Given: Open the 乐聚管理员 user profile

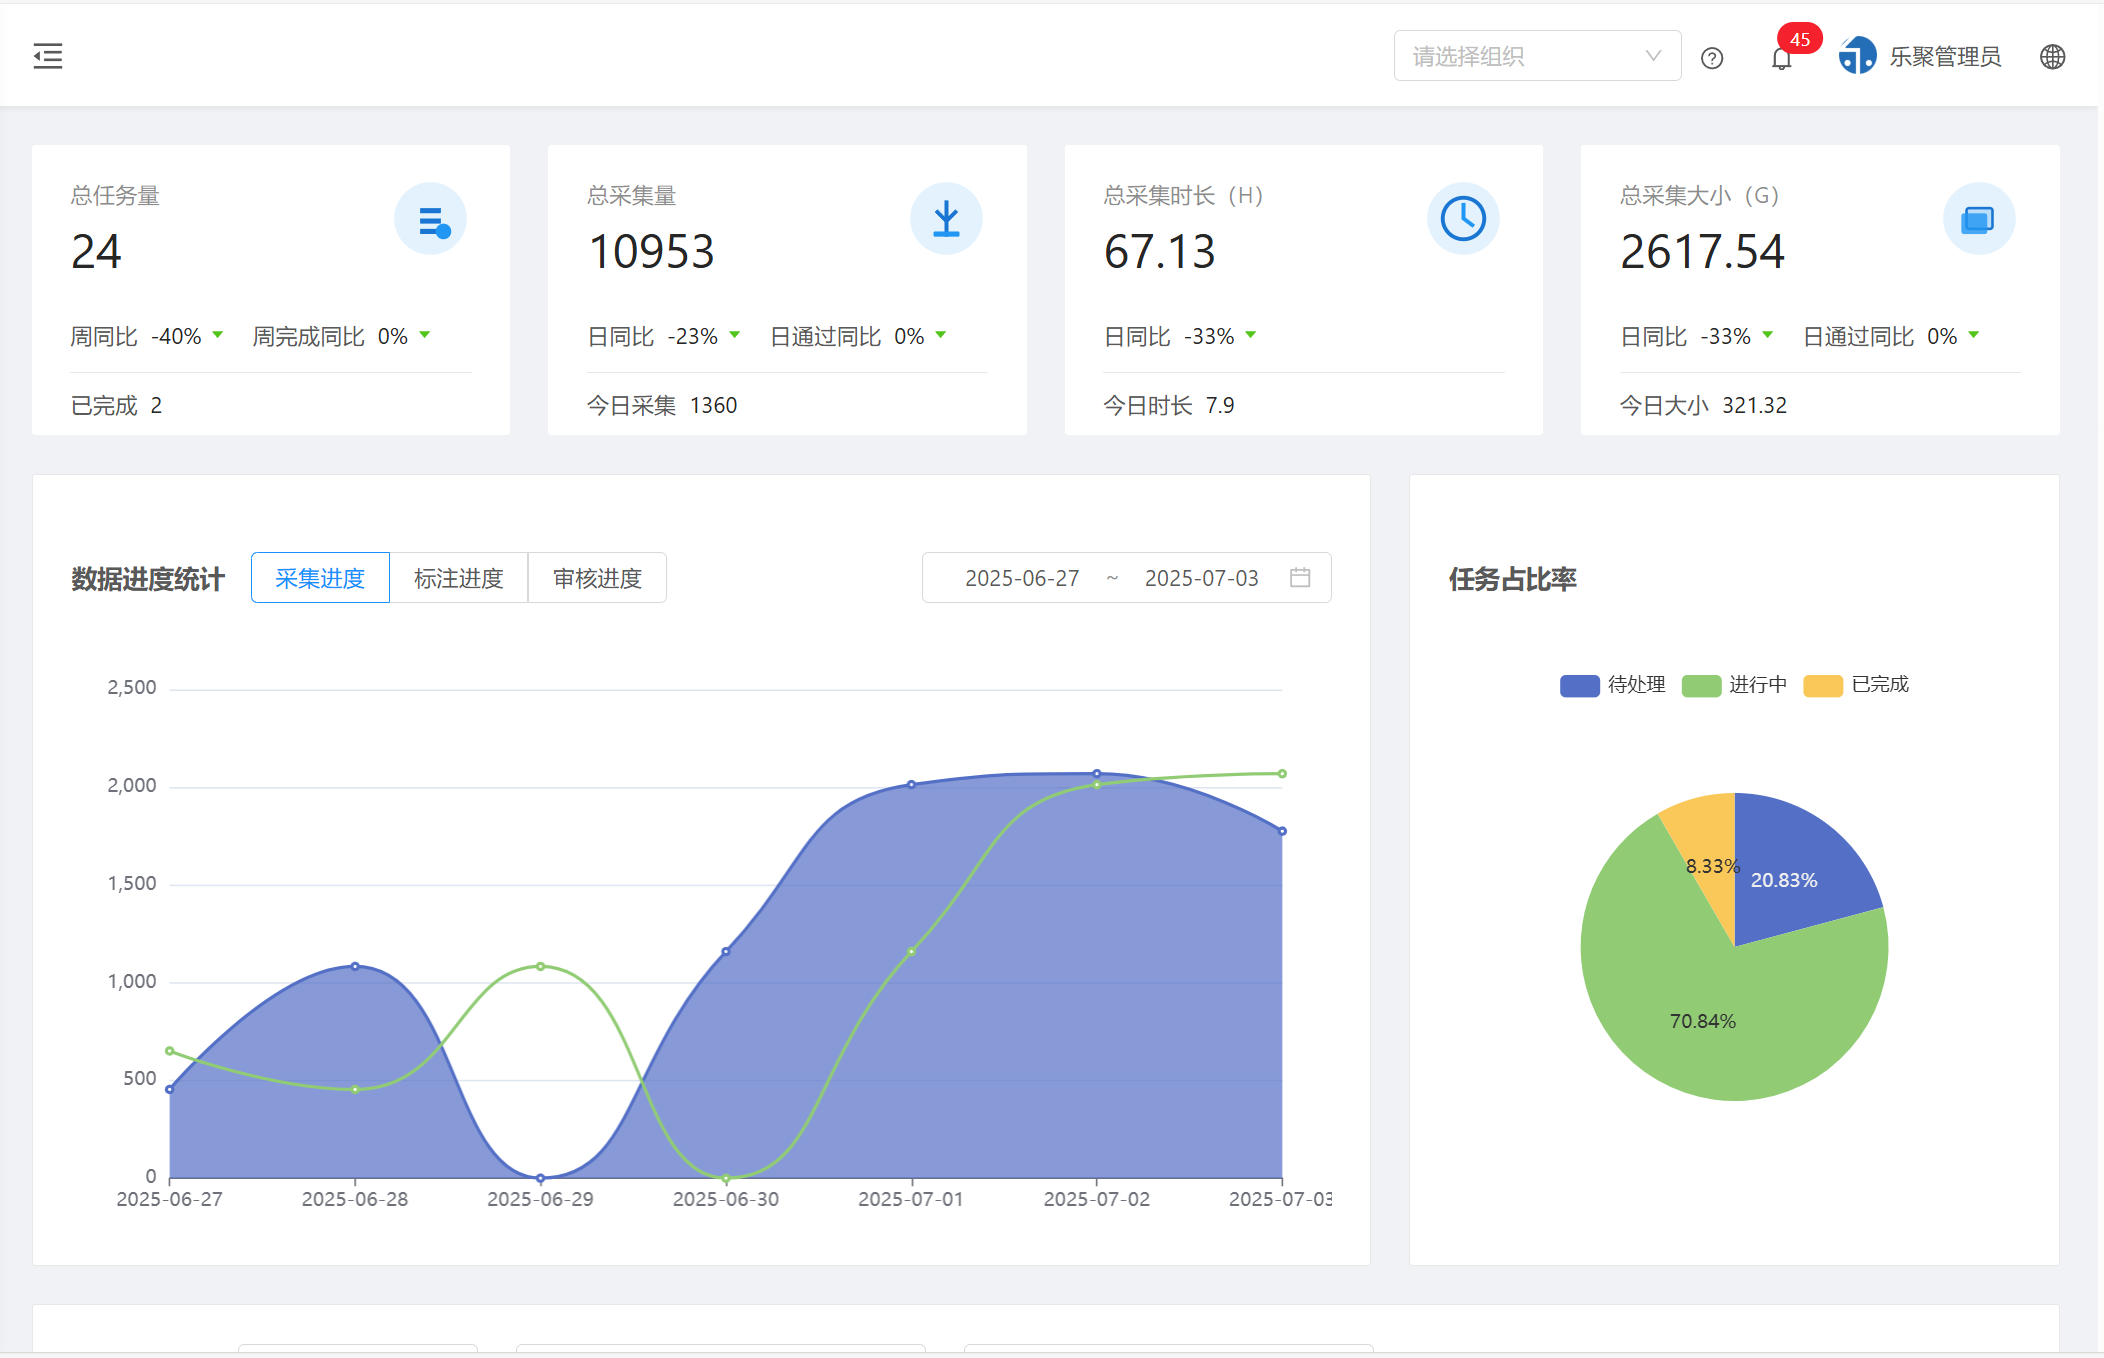Looking at the screenshot, I should (x=1920, y=57).
